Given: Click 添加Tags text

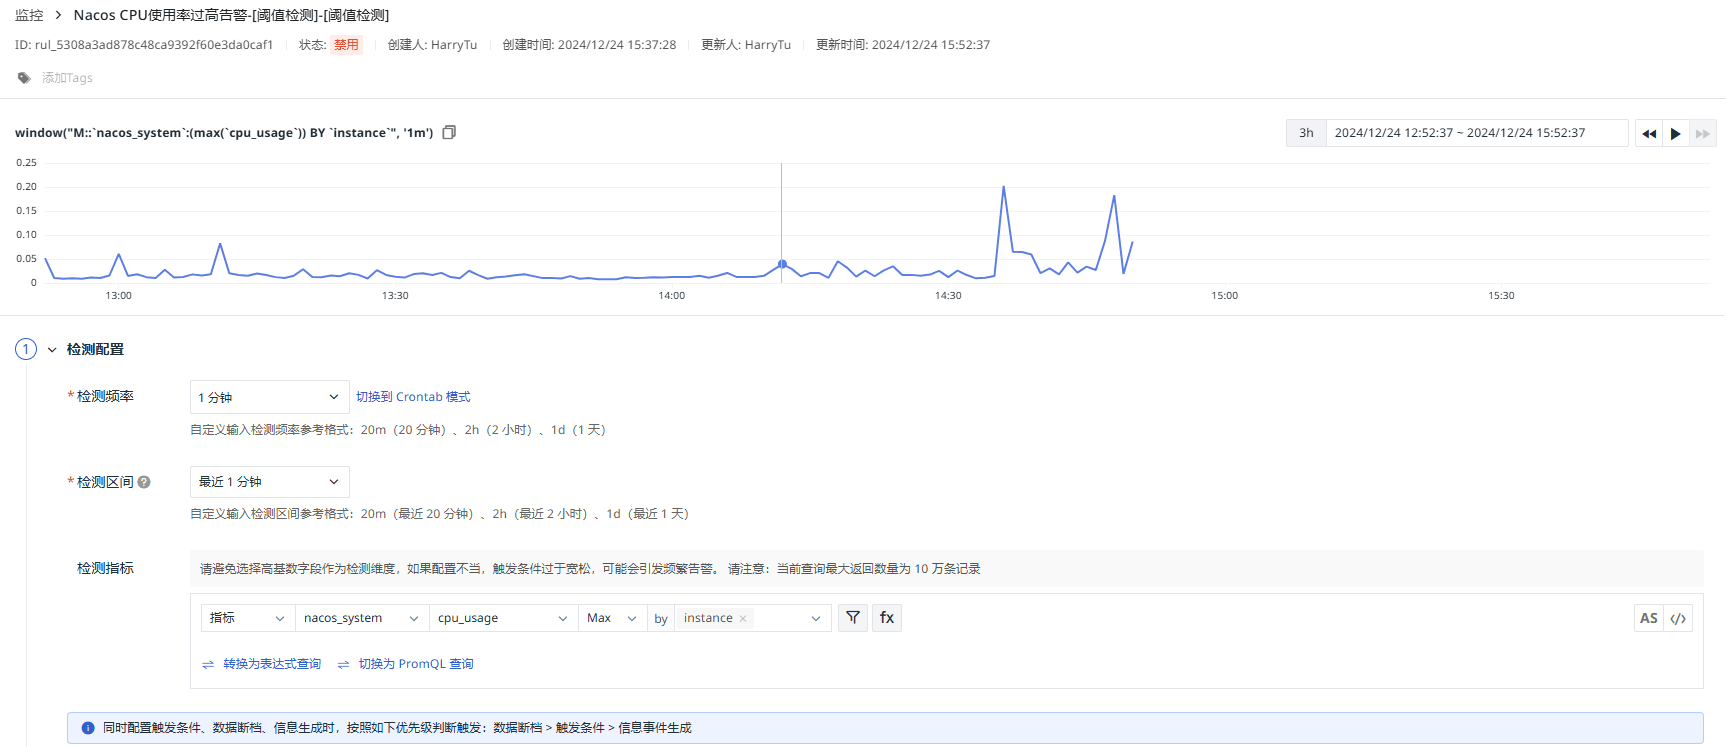Looking at the screenshot, I should pos(67,78).
